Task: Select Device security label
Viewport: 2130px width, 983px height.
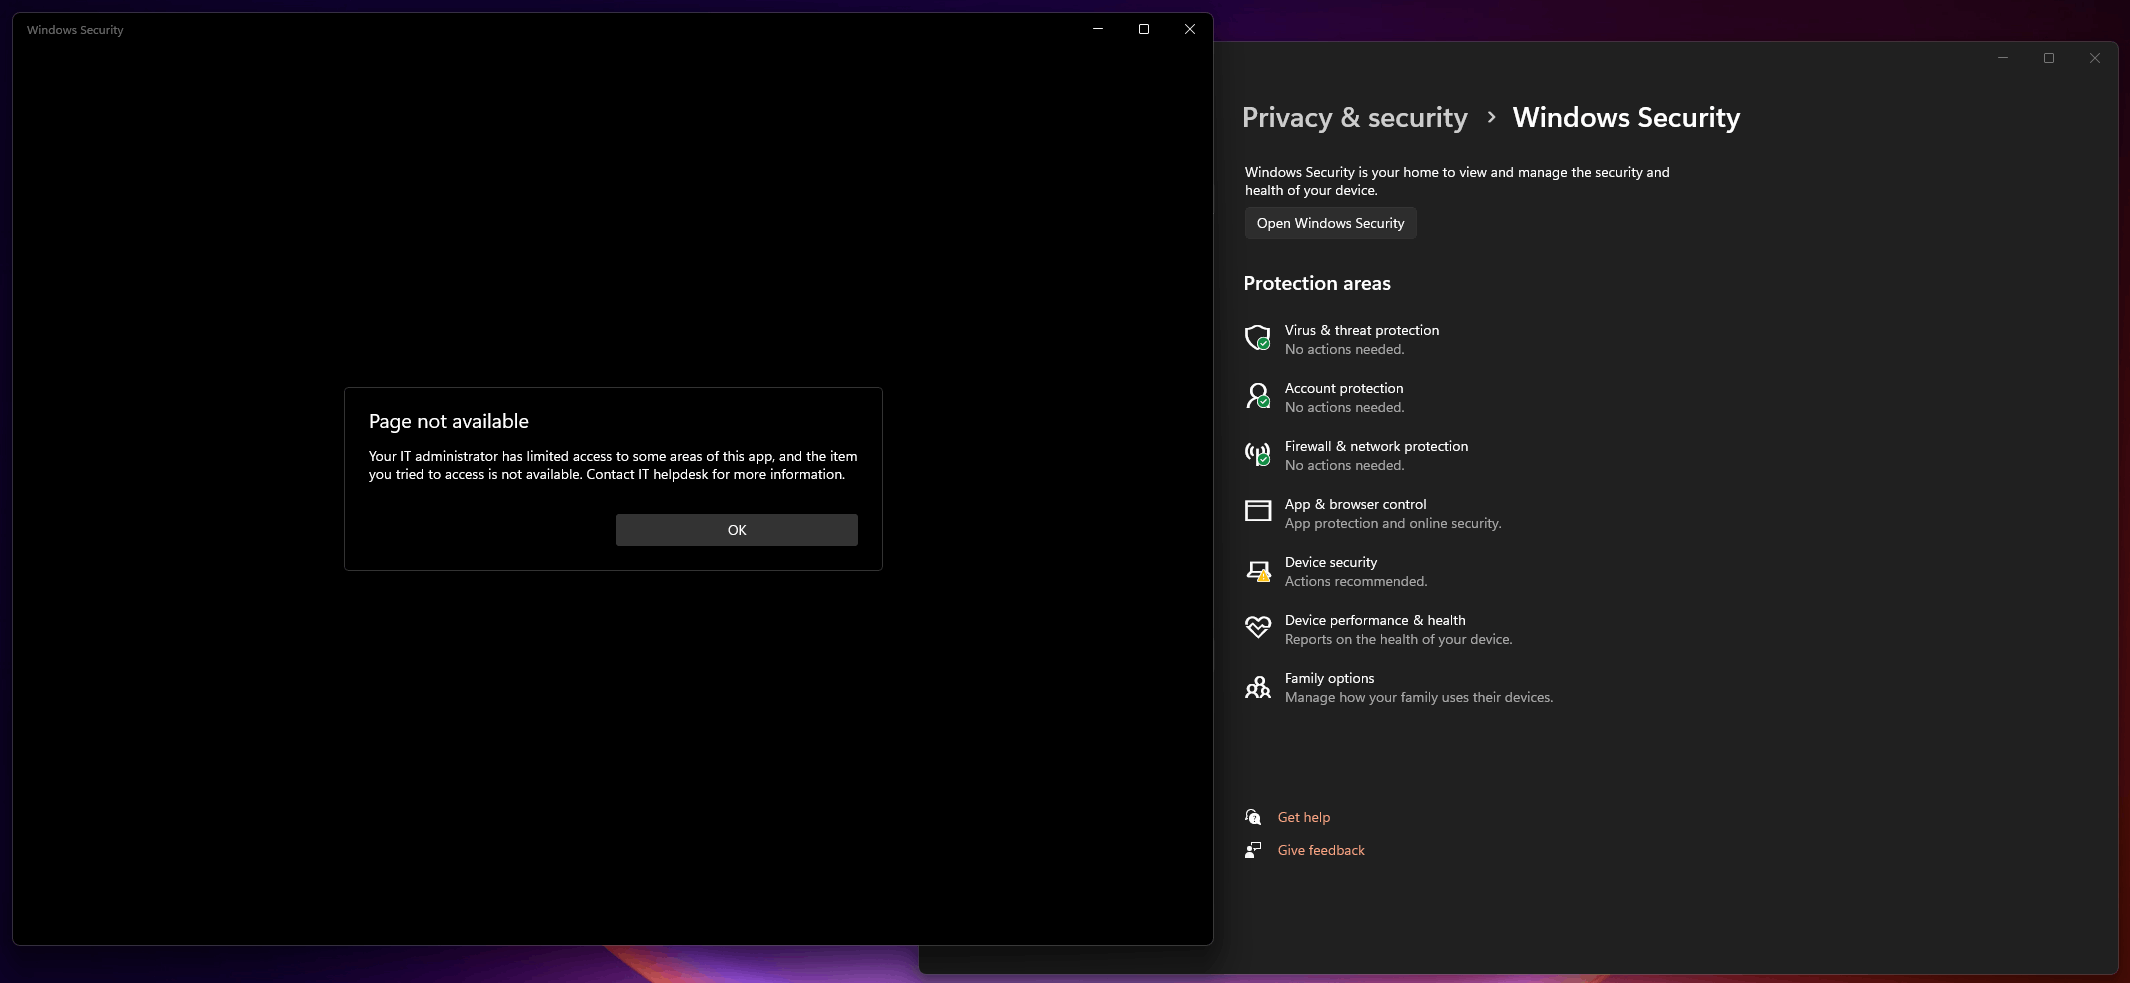Action: [1331, 562]
